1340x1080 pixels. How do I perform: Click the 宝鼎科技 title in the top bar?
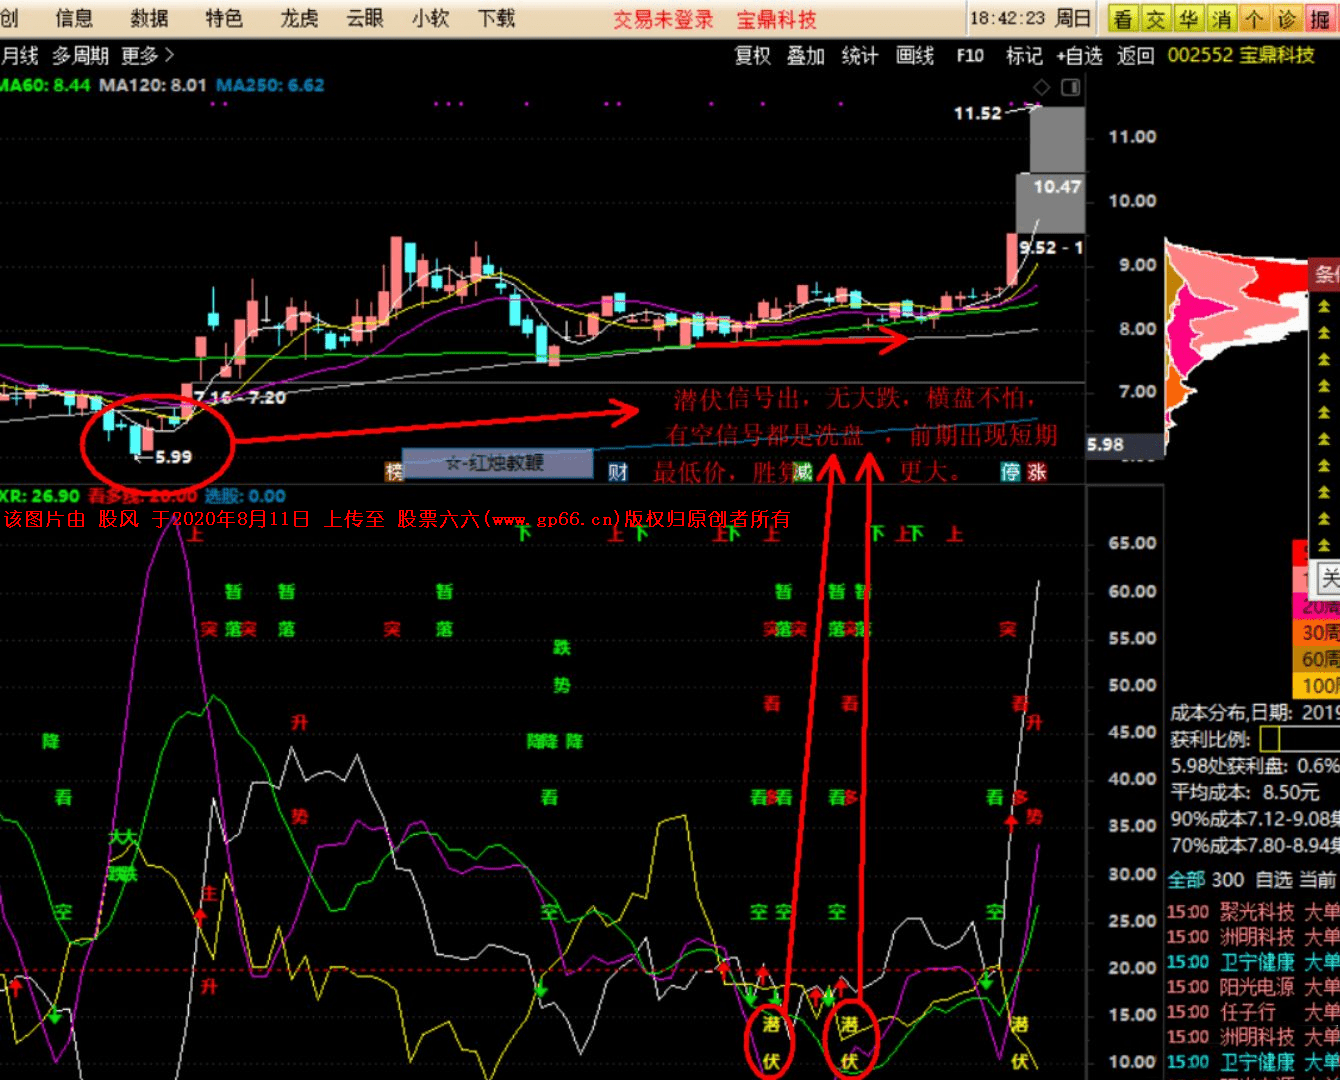[777, 19]
